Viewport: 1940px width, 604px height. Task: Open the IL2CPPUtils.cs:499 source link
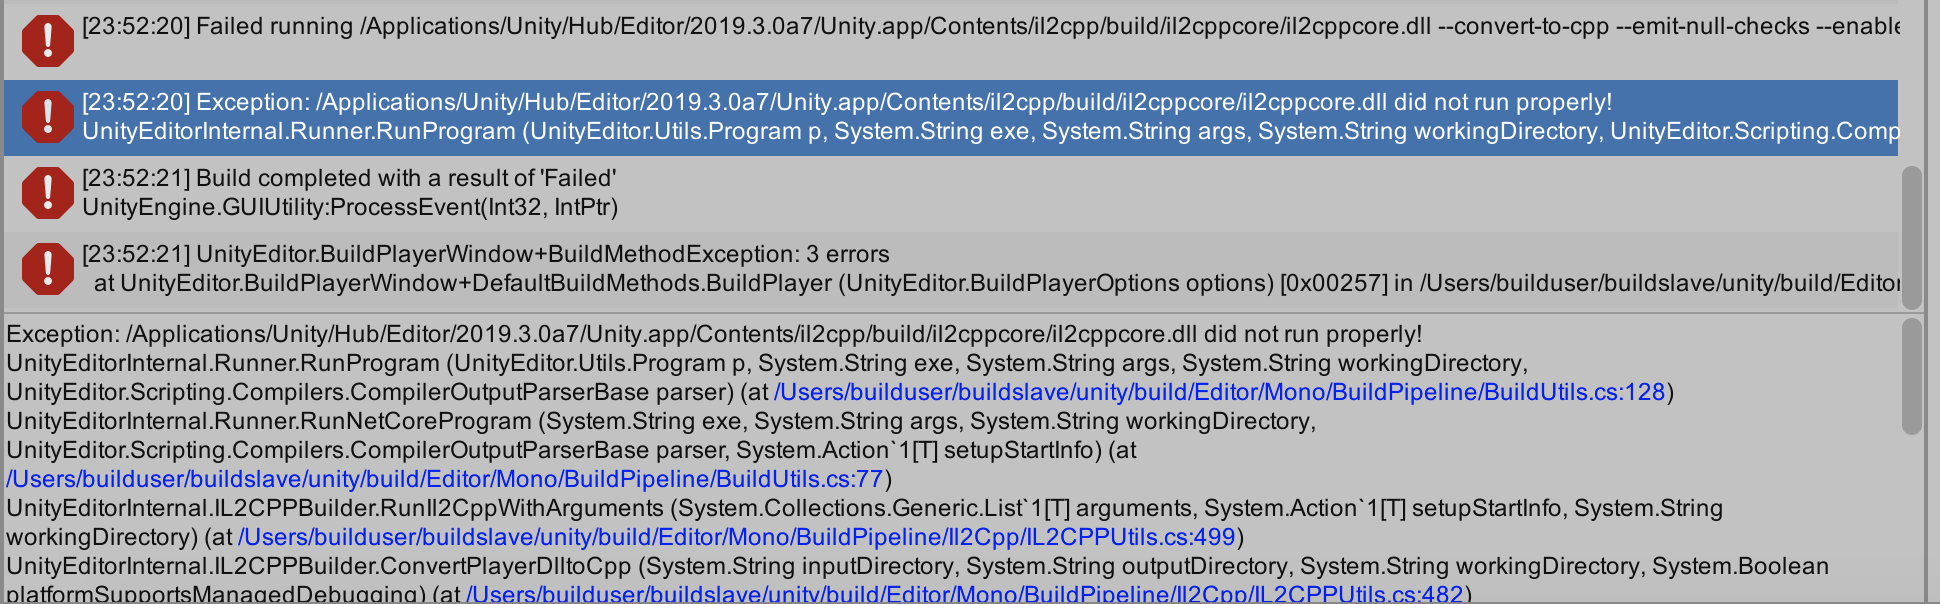coord(736,537)
